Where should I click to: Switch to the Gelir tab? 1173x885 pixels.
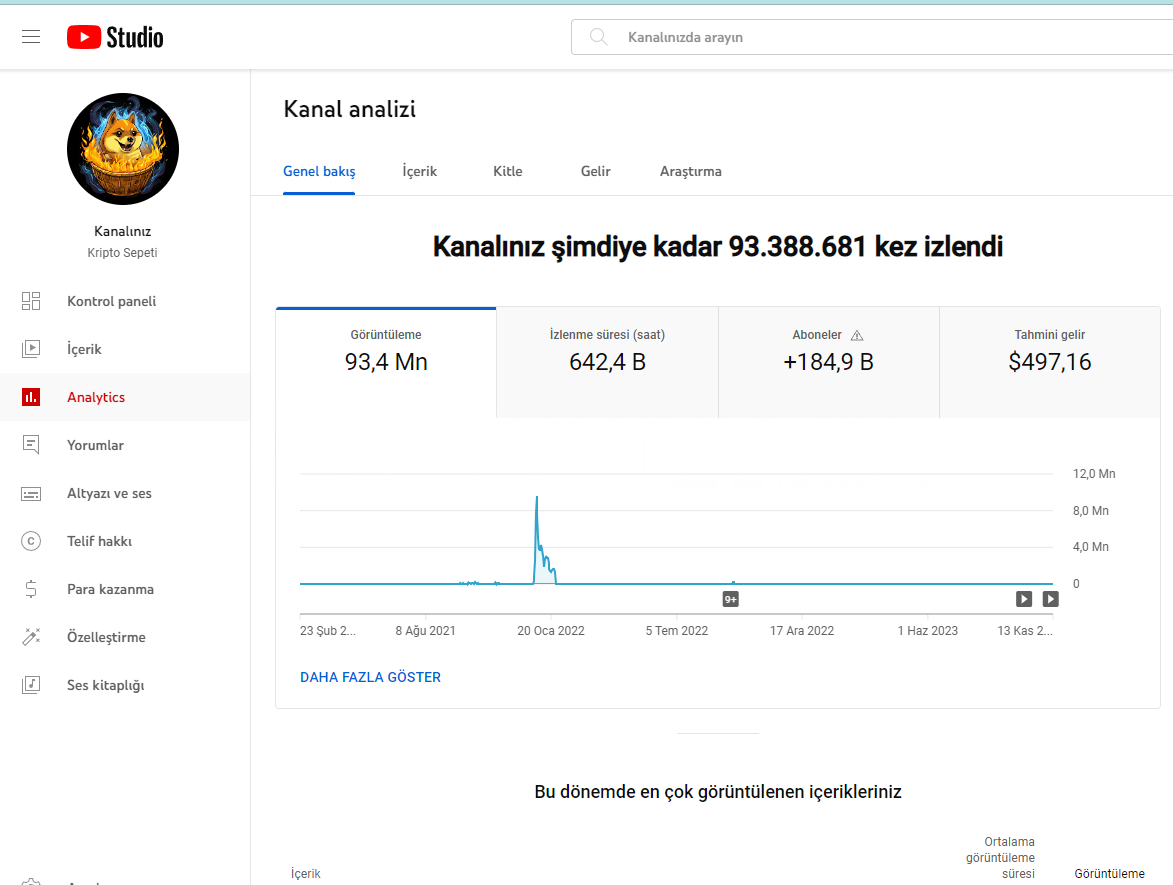click(595, 171)
